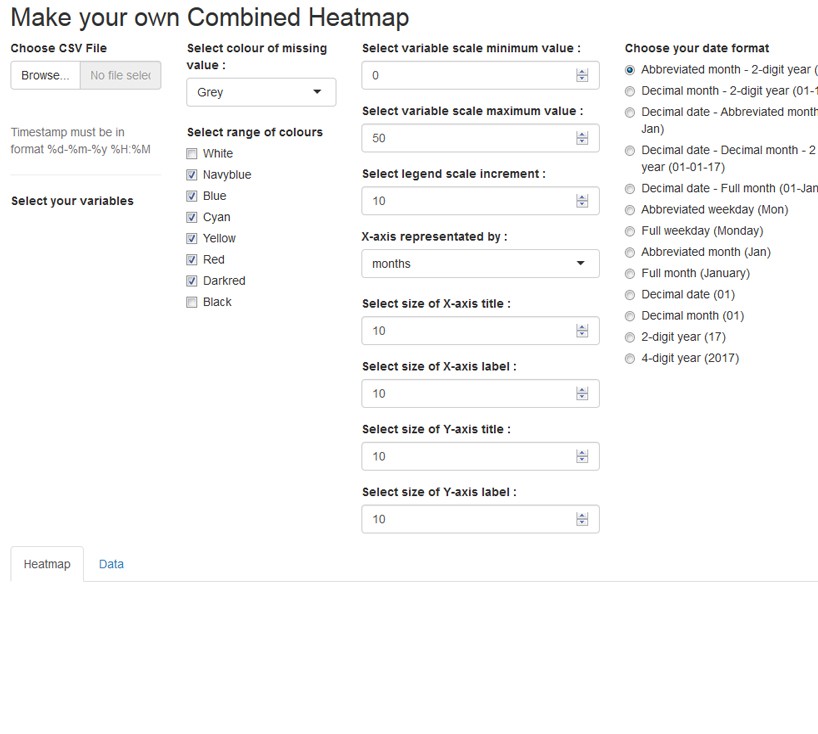The image size is (818, 734).
Task: Select the Heatmap tab
Action: point(46,563)
